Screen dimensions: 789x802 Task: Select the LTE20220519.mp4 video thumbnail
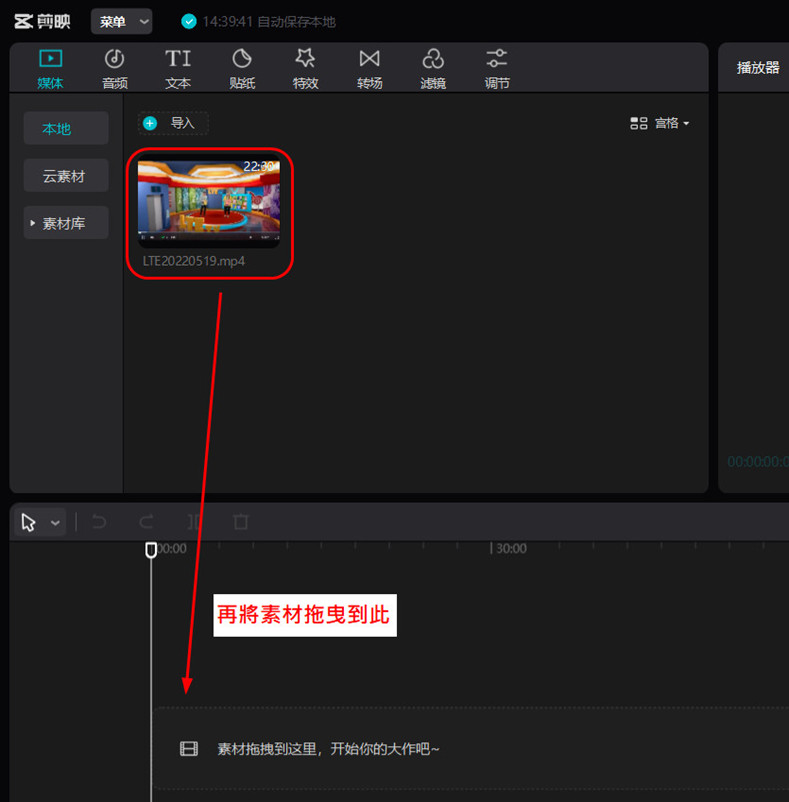click(209, 202)
